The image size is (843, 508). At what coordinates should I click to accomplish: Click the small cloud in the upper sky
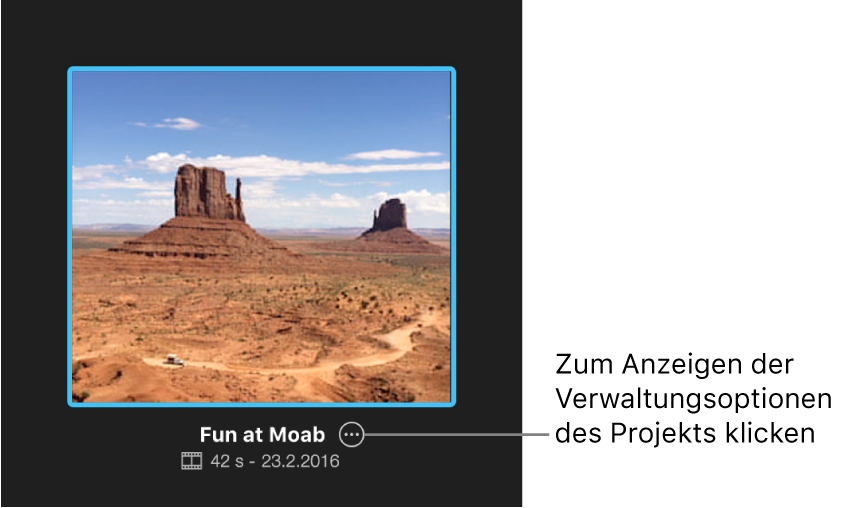[x=171, y=124]
